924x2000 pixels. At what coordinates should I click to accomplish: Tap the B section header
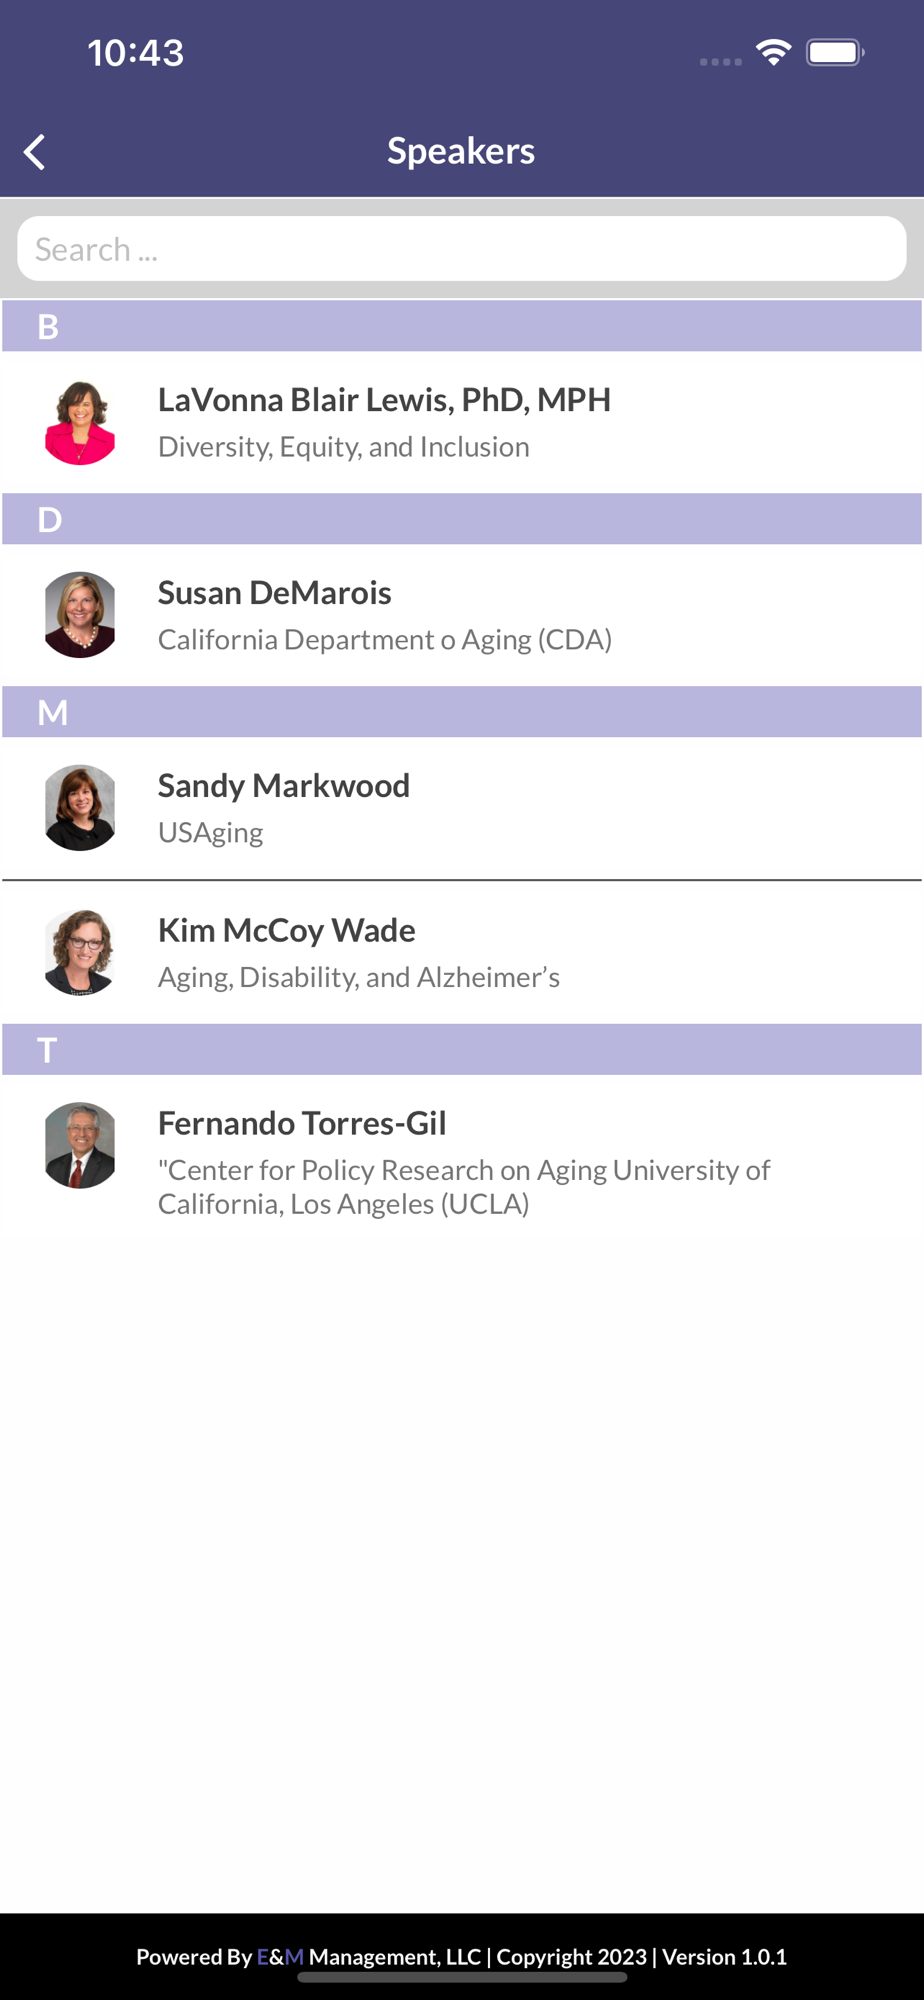click(x=462, y=326)
